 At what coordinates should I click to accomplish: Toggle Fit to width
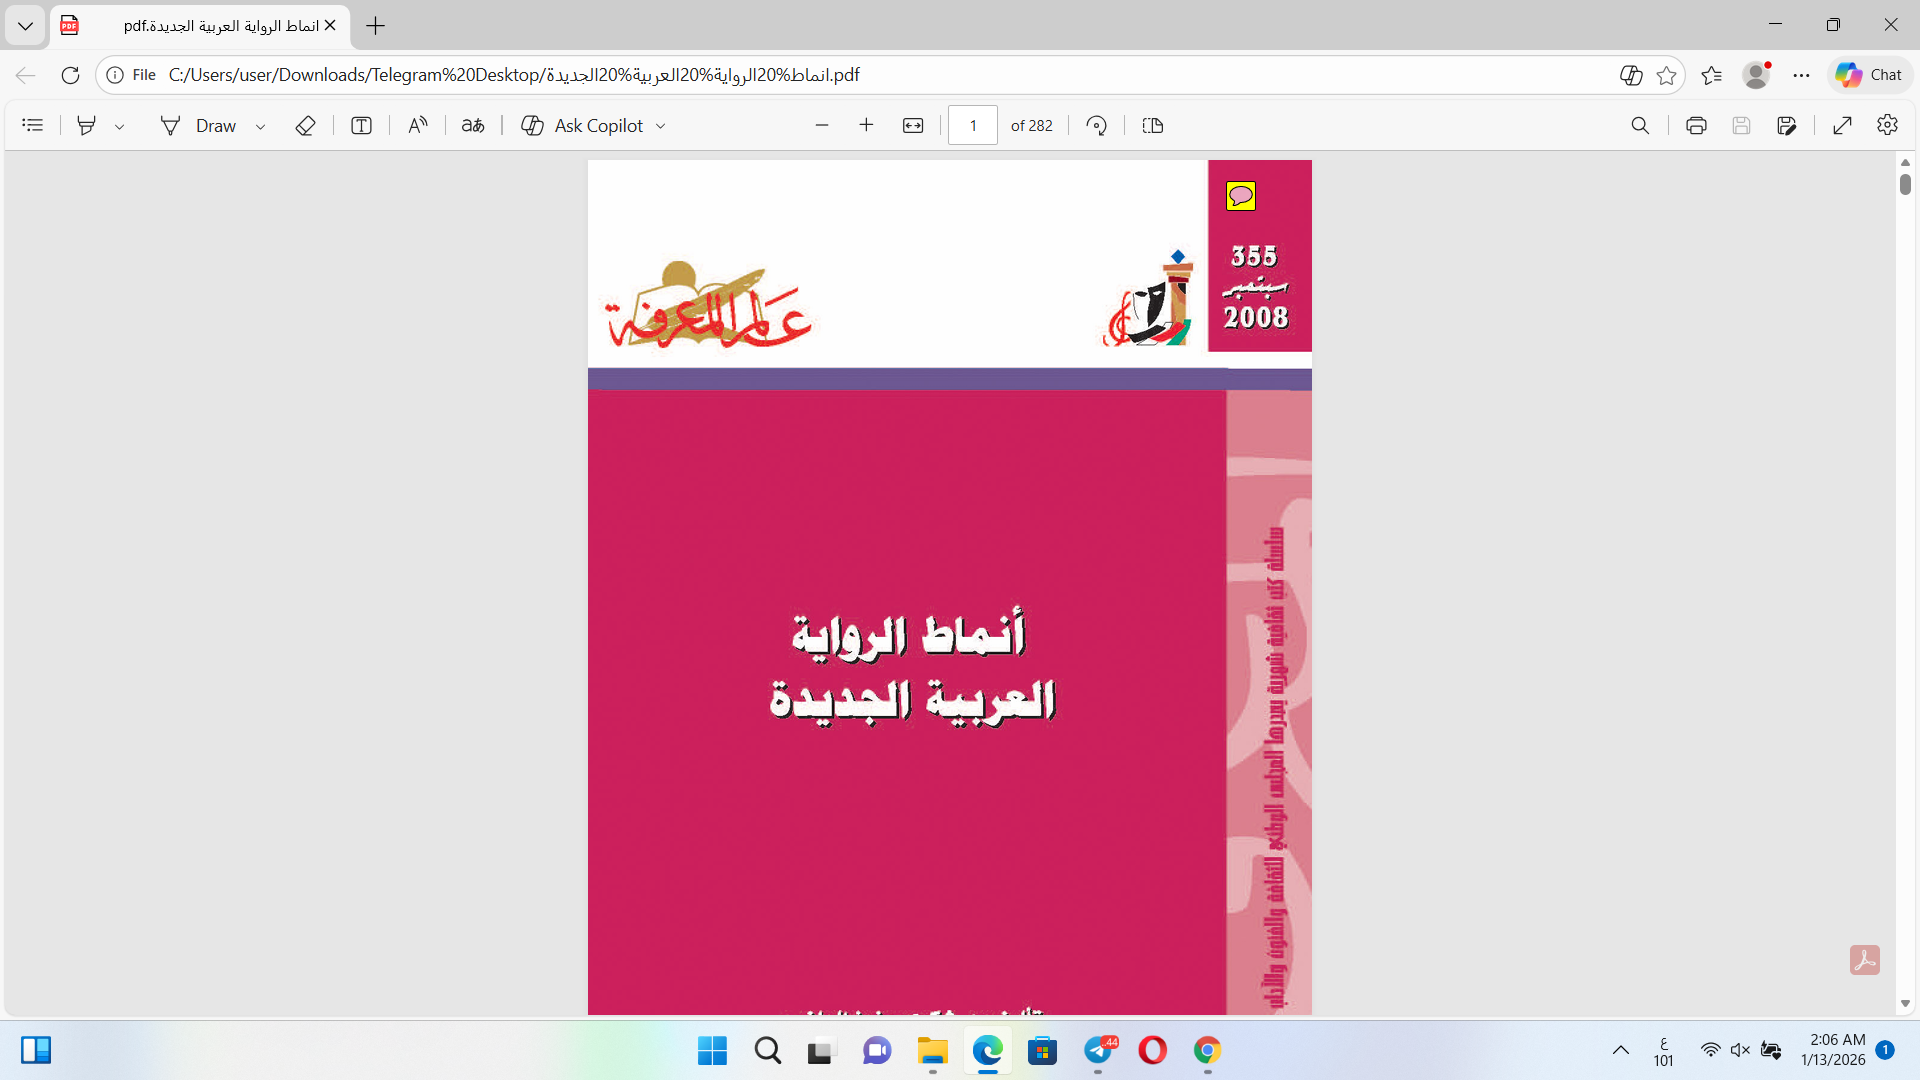(913, 125)
